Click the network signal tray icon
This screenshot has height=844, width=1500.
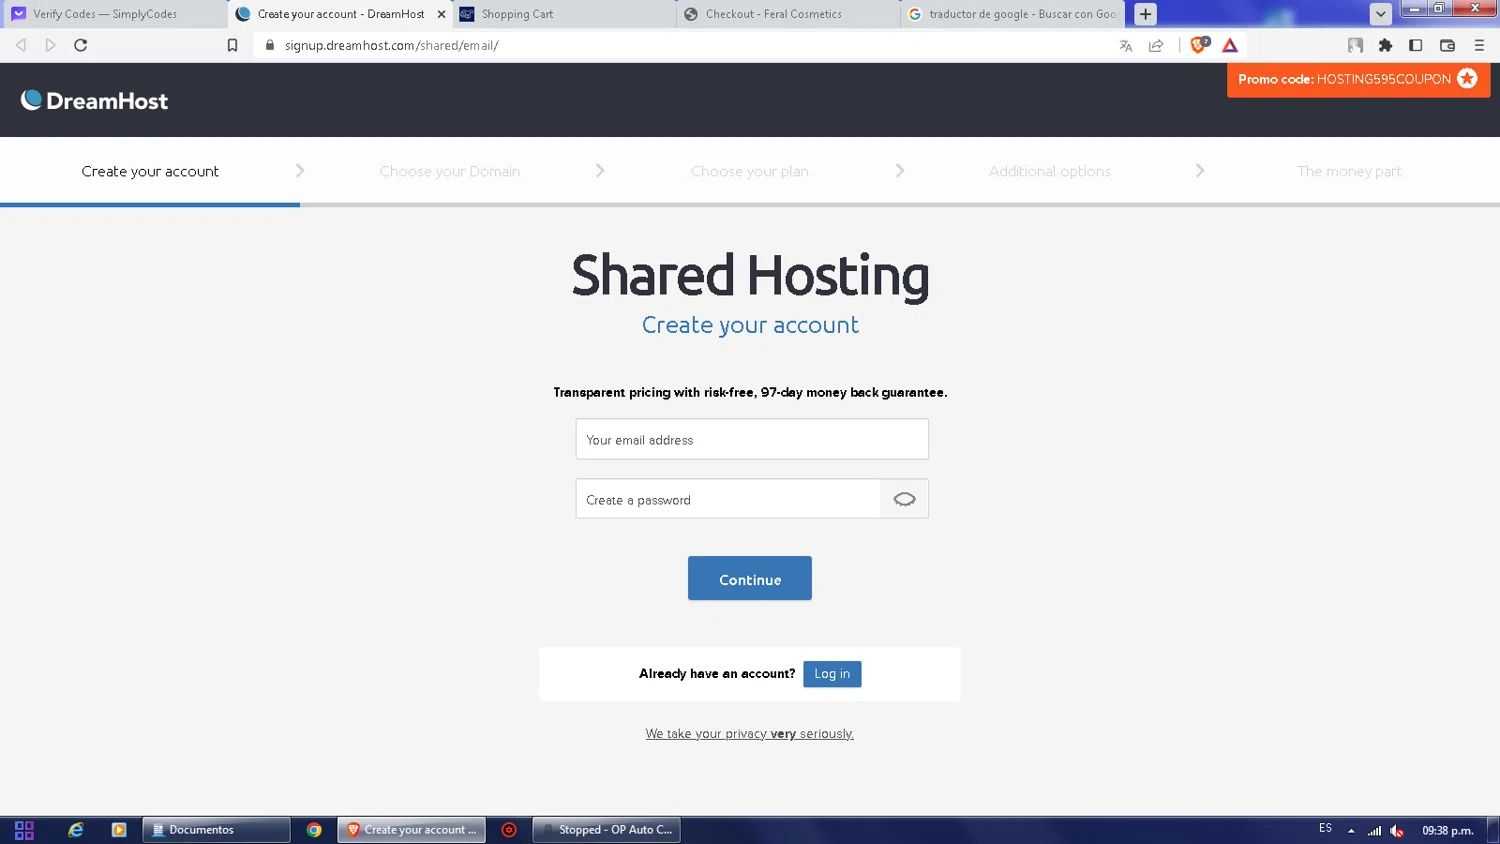click(x=1375, y=831)
